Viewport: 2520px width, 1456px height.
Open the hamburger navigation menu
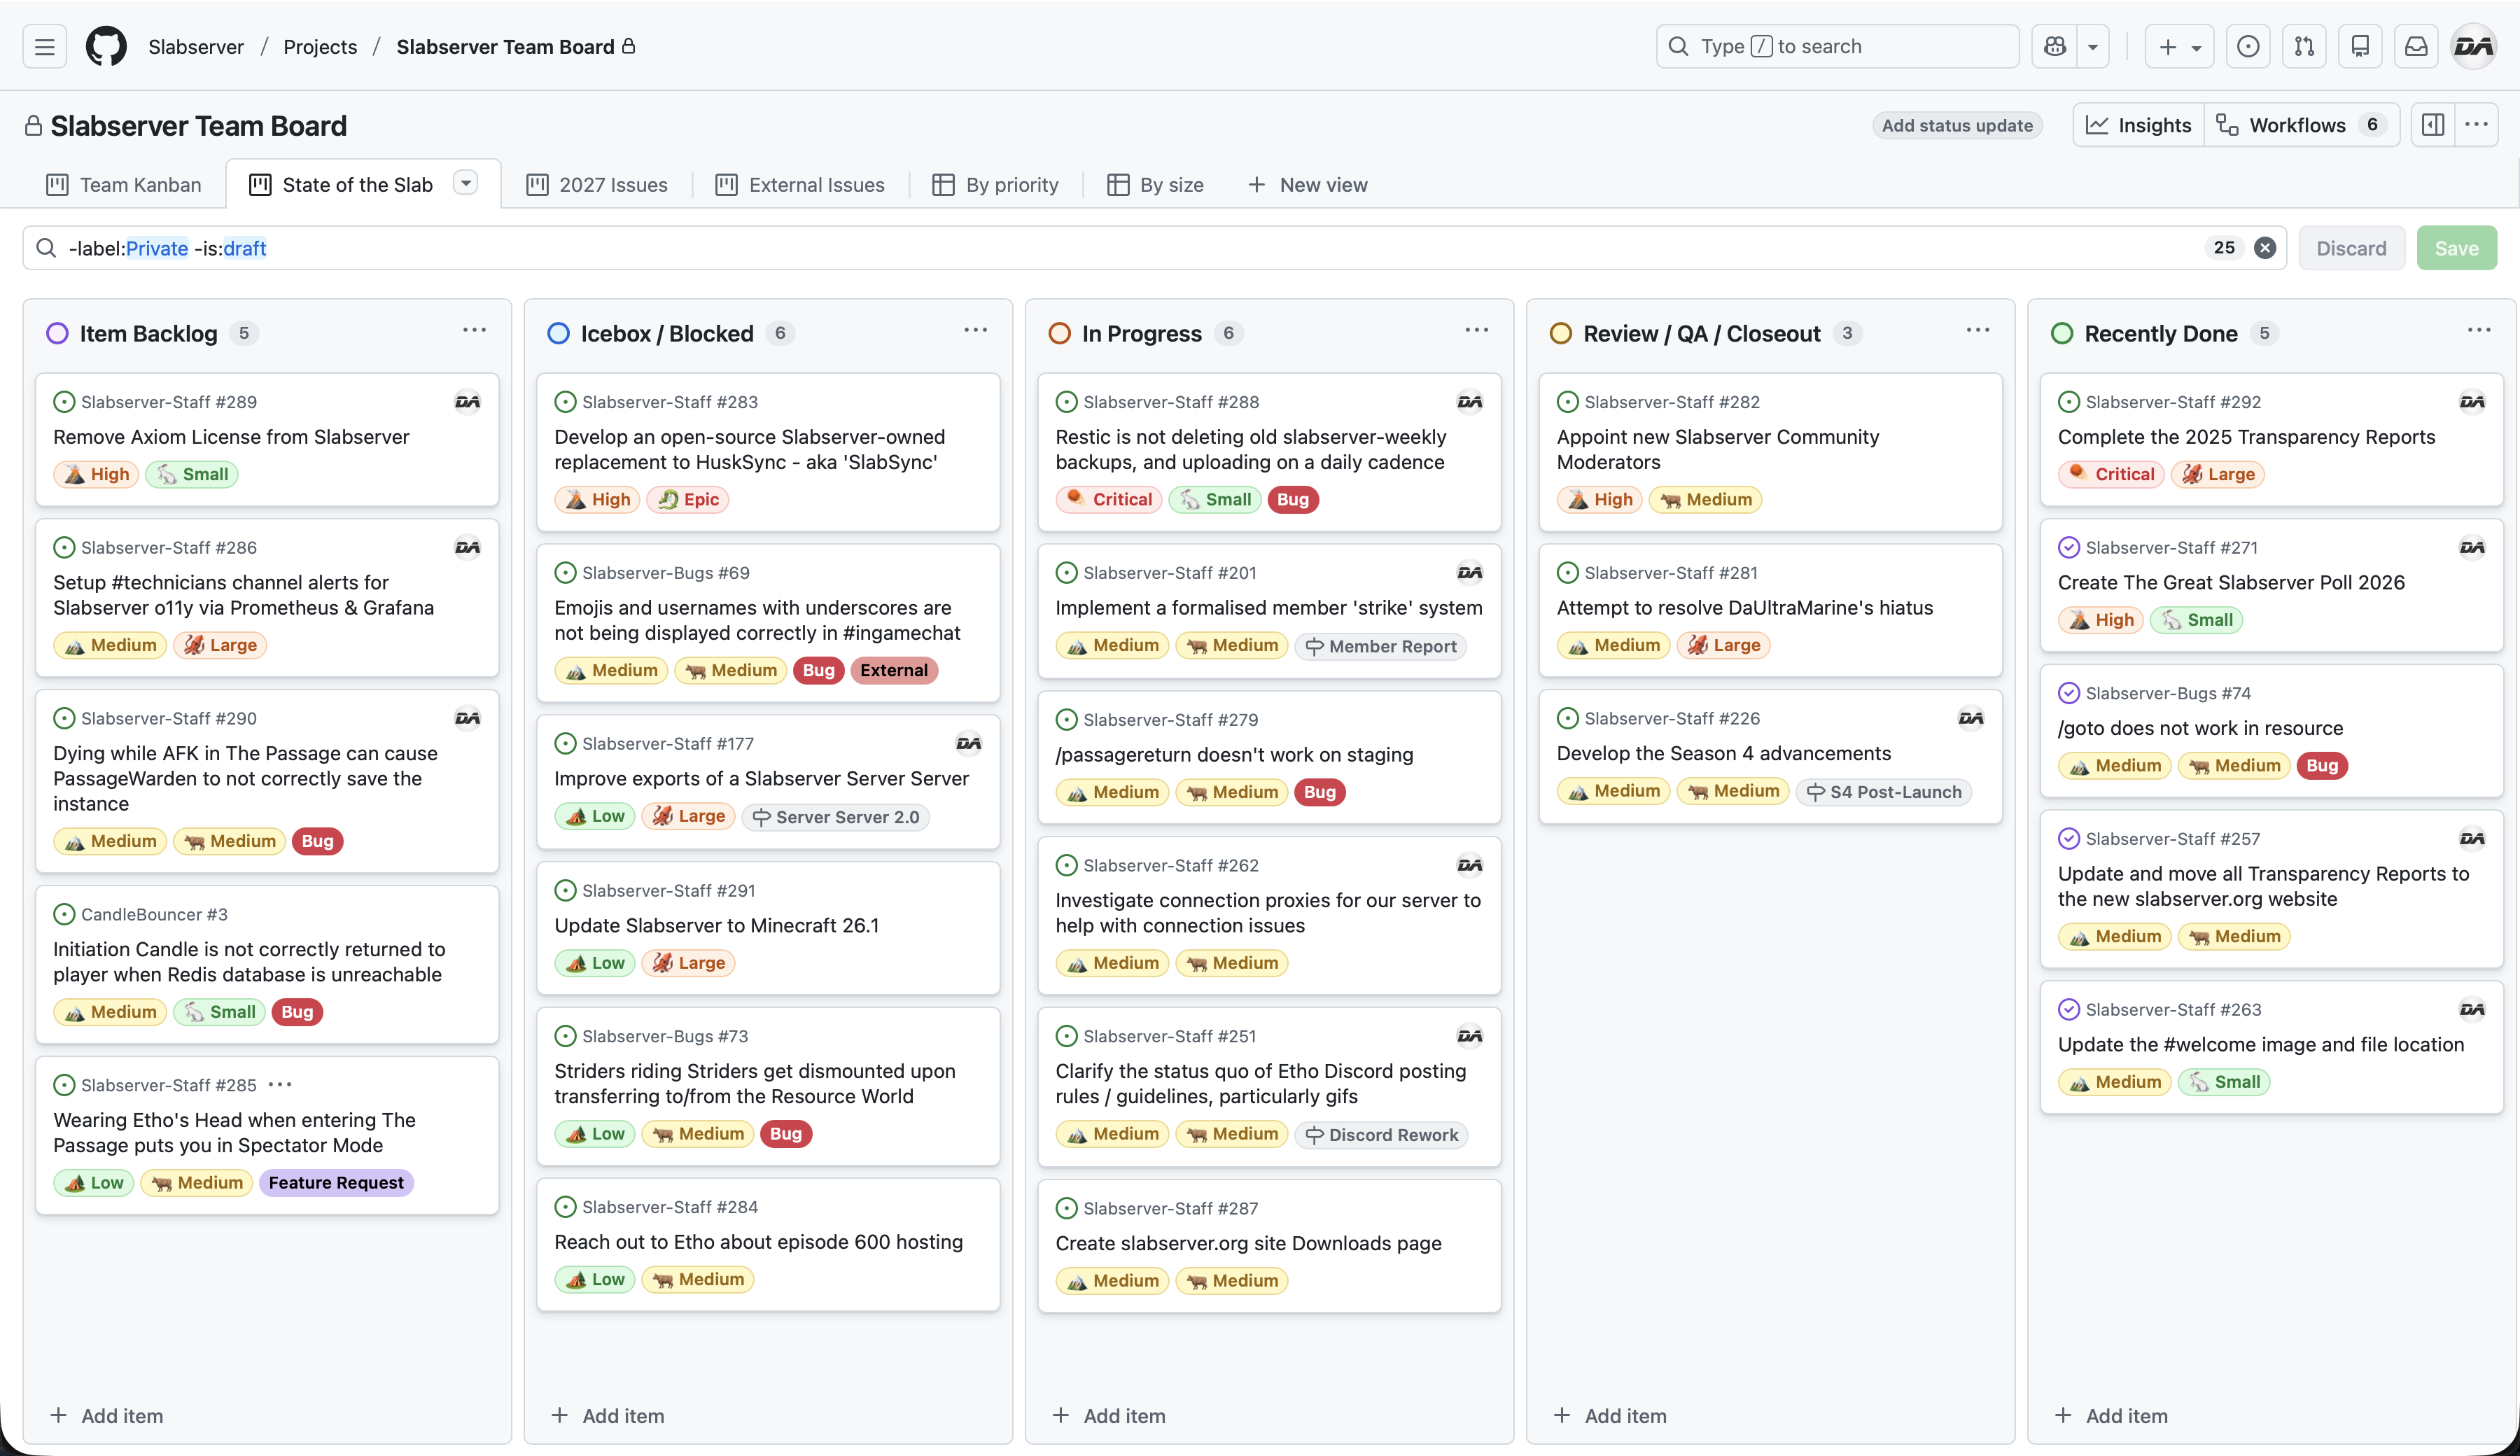[x=44, y=46]
